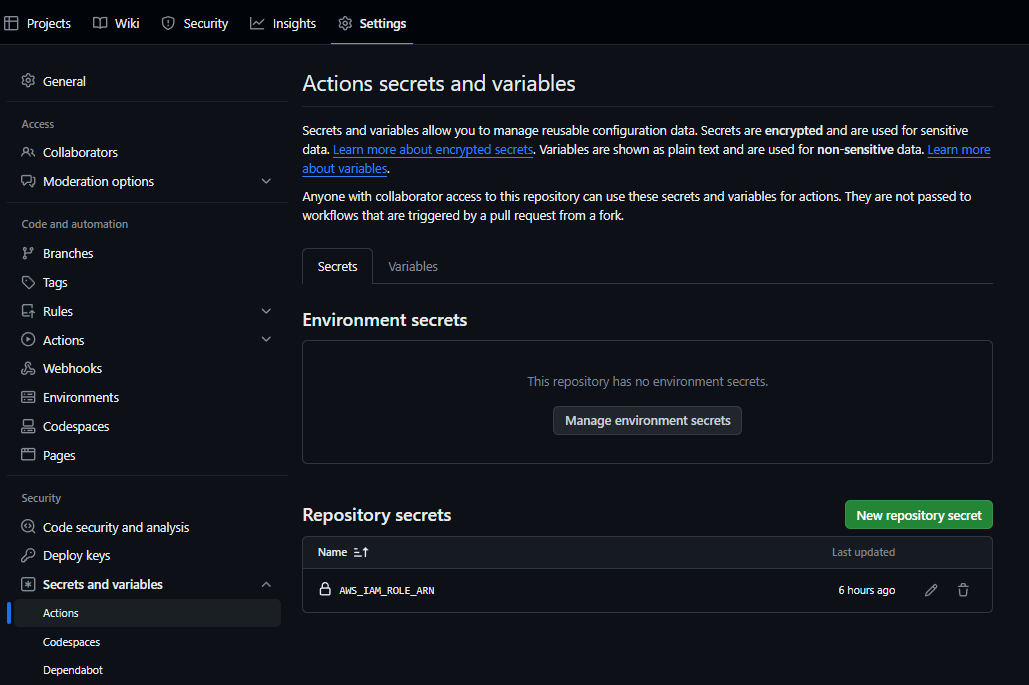Click the Projects table icon
The height and width of the screenshot is (685, 1029).
11,24
